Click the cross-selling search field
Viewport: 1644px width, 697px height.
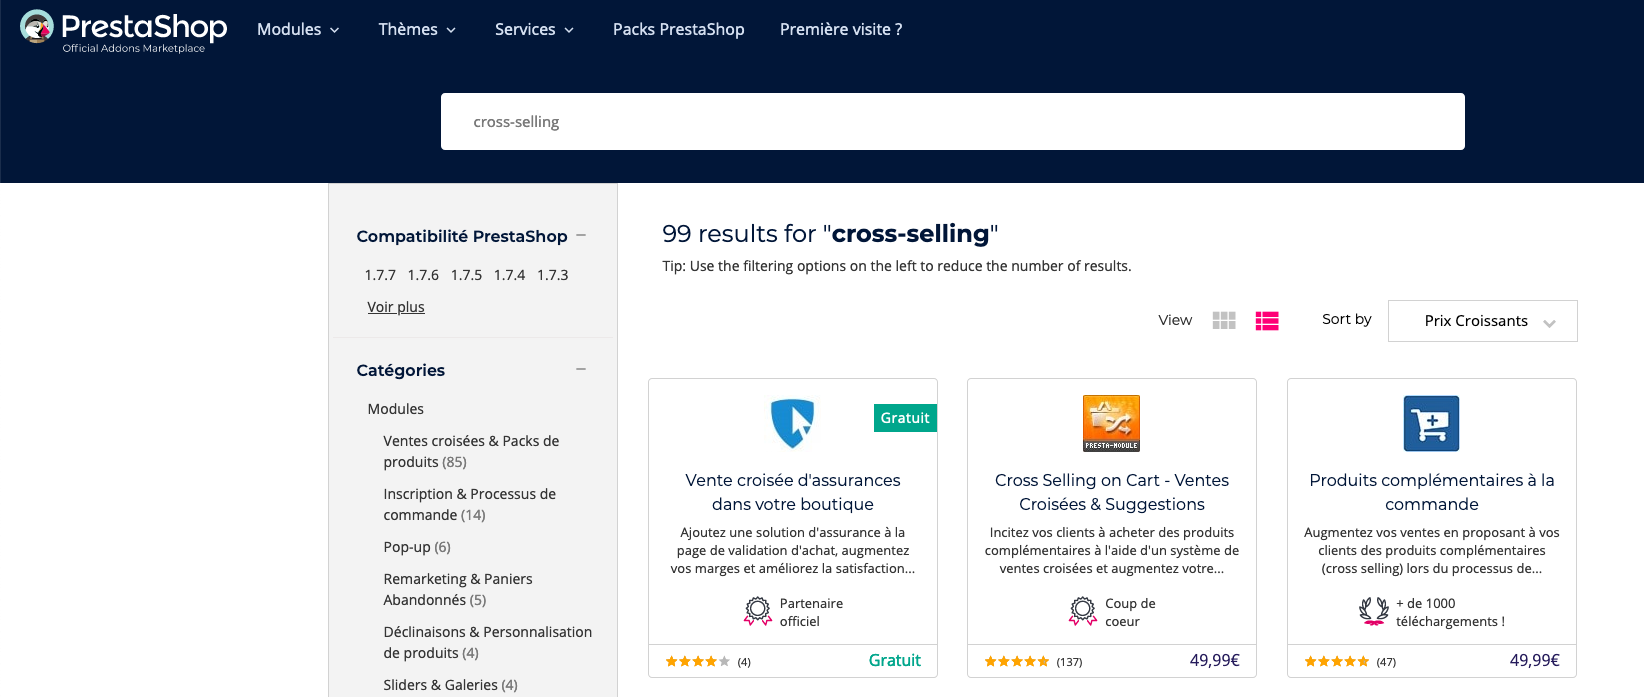(x=952, y=122)
